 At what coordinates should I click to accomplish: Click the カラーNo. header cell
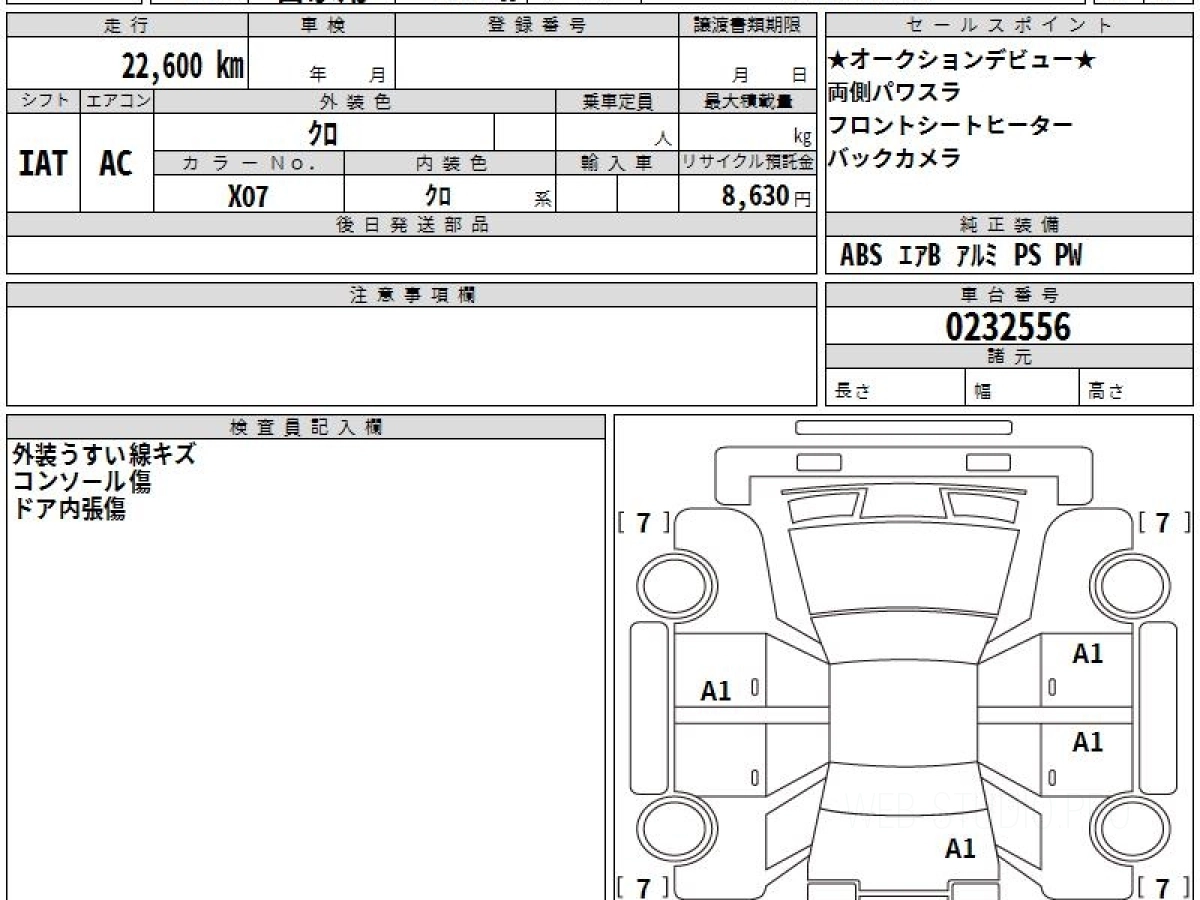pos(249,163)
